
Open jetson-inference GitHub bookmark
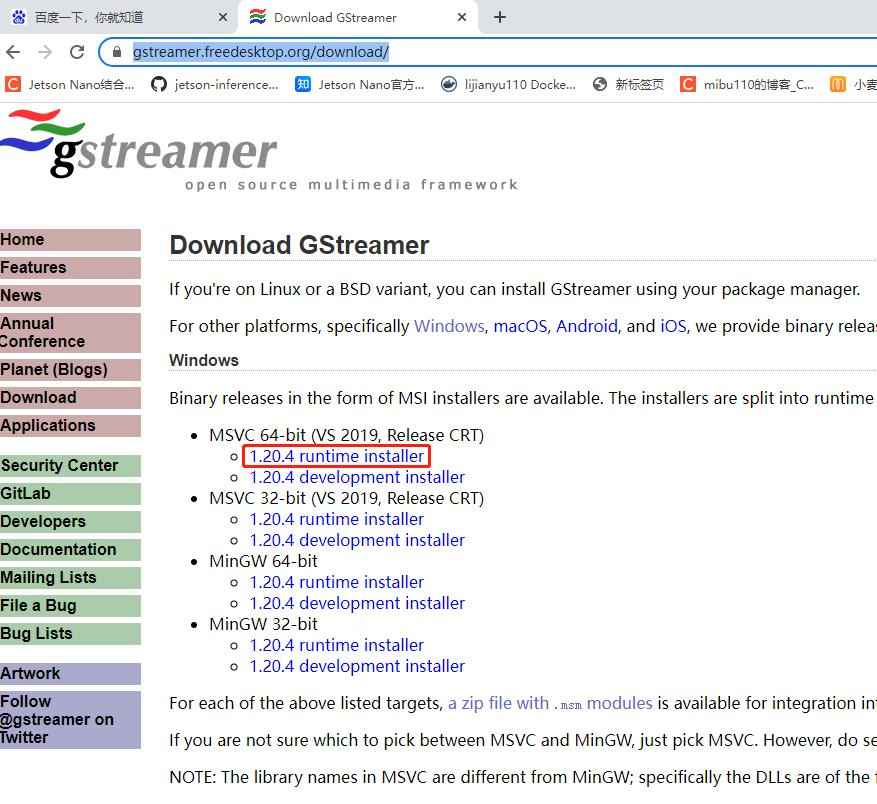[x=215, y=84]
